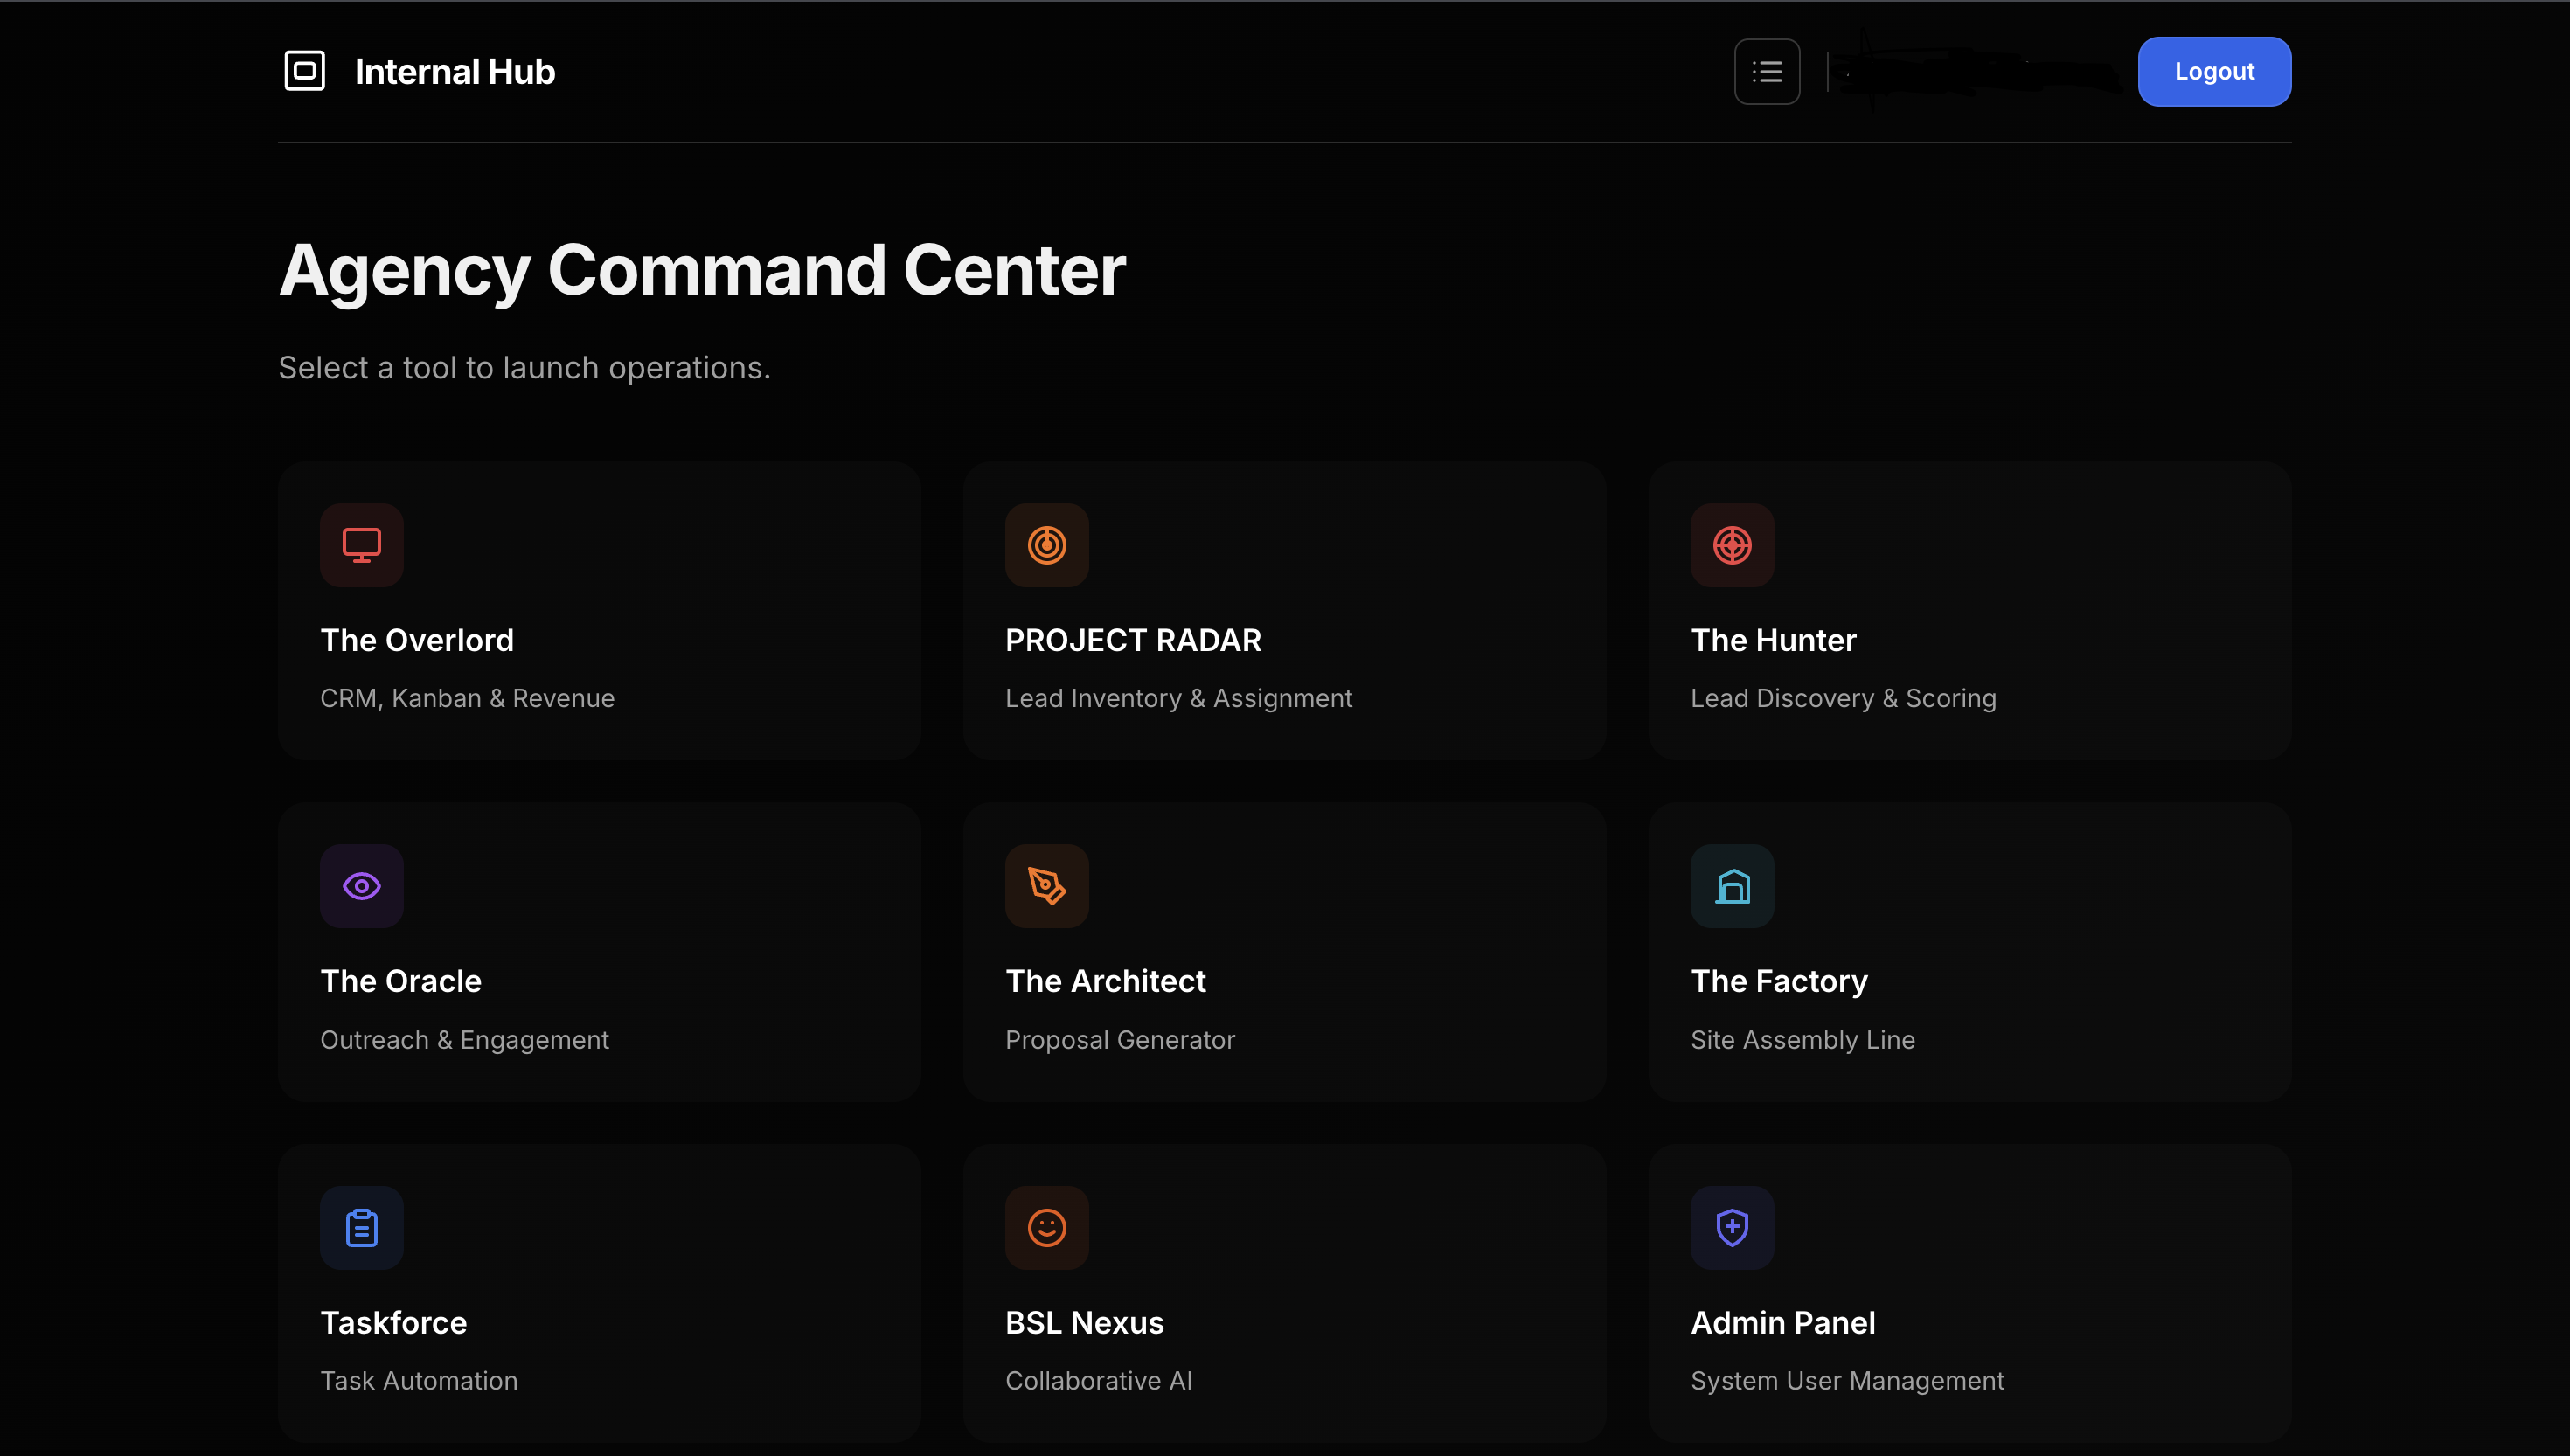Open the Taskforce clipboard icon
2570x1456 pixels.
tap(361, 1228)
